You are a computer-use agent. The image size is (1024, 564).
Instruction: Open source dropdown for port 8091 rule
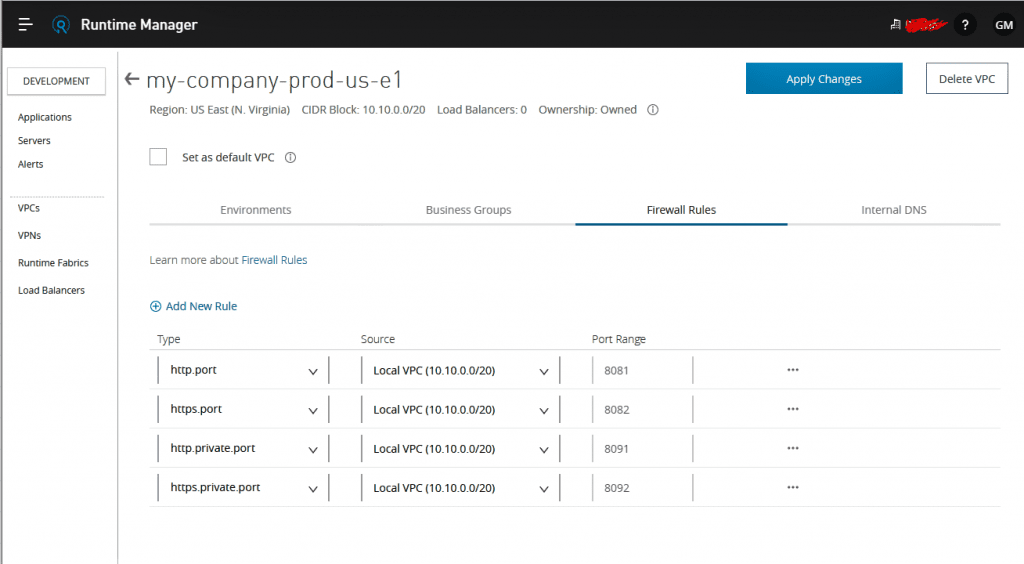[x=460, y=448]
